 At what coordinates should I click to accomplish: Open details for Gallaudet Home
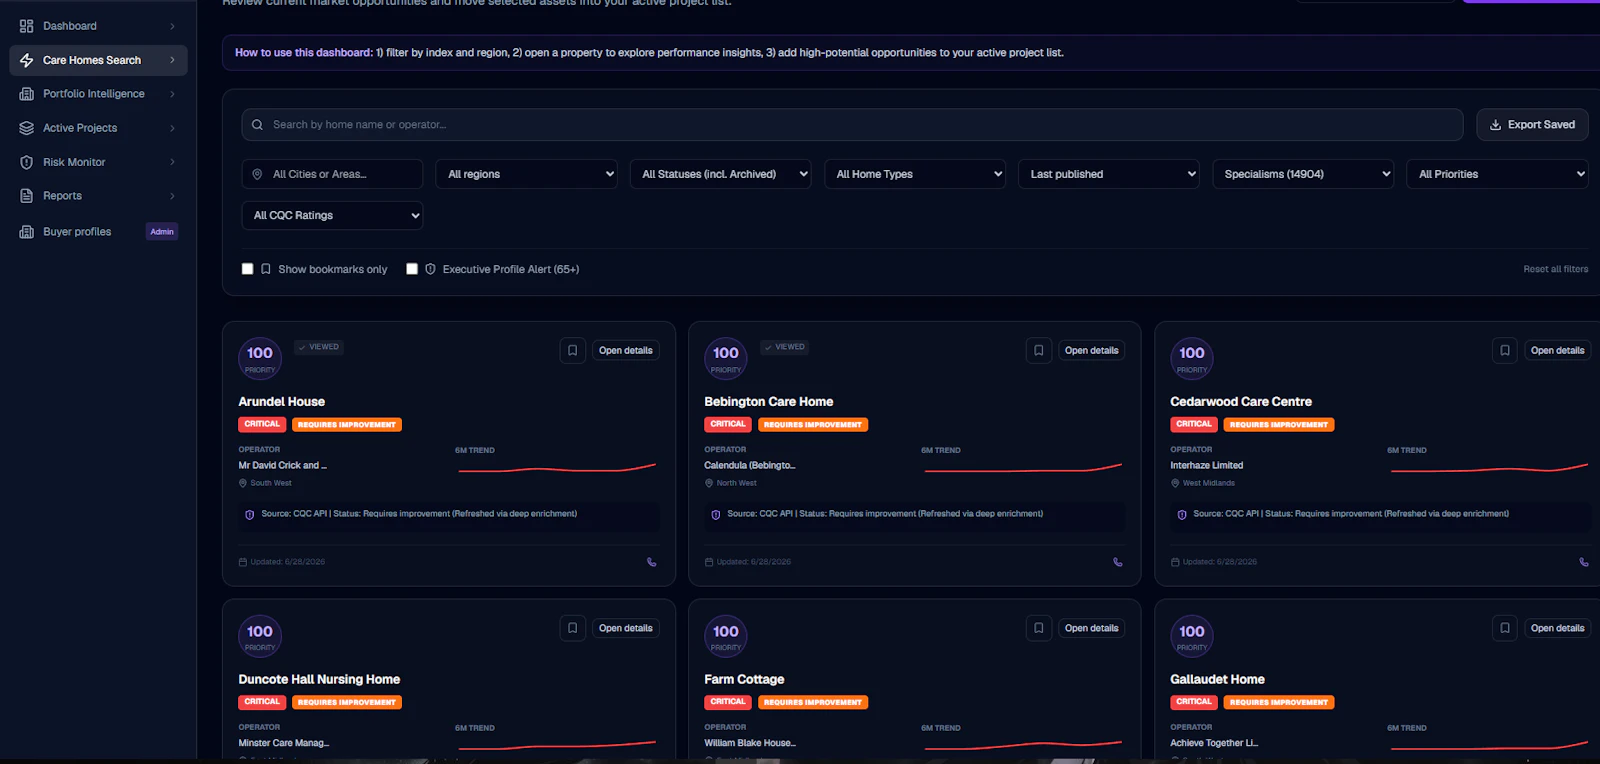click(x=1558, y=628)
